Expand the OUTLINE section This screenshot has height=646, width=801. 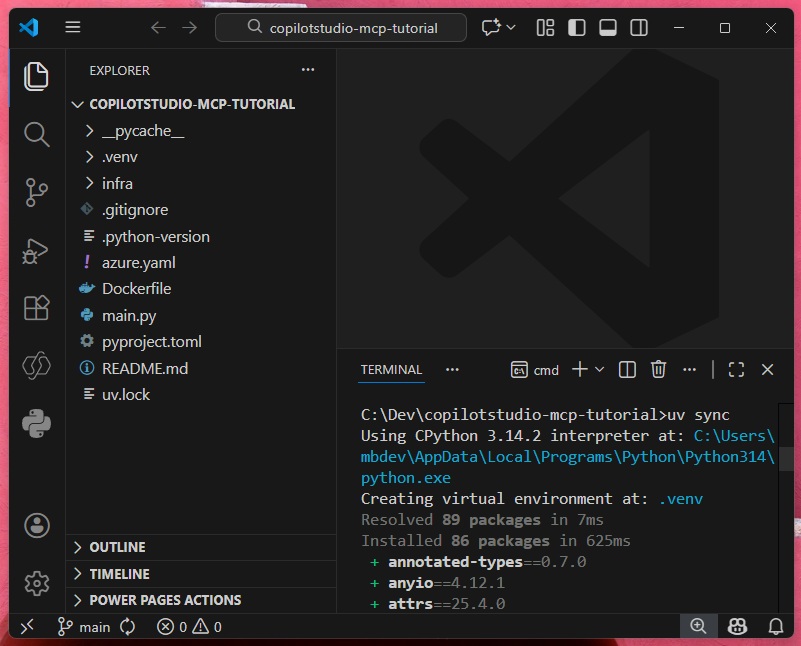click(x=117, y=547)
